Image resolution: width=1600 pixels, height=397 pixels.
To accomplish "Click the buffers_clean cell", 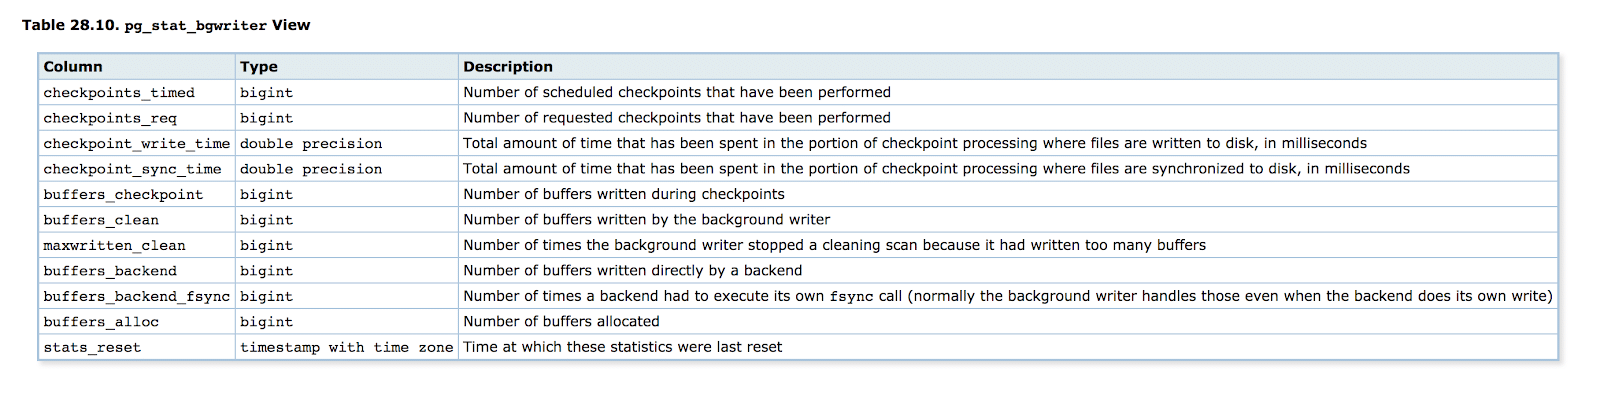I will (137, 220).
